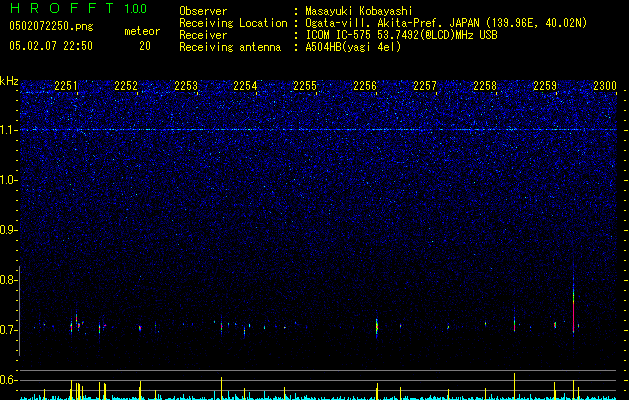Click time marker 2251
The width and height of the screenshot is (629, 400).
[x=66, y=86]
